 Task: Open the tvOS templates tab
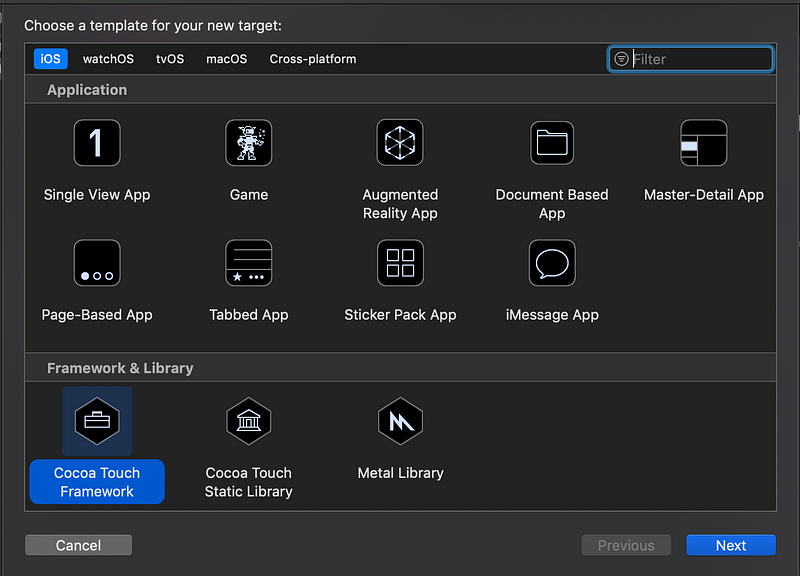(170, 59)
